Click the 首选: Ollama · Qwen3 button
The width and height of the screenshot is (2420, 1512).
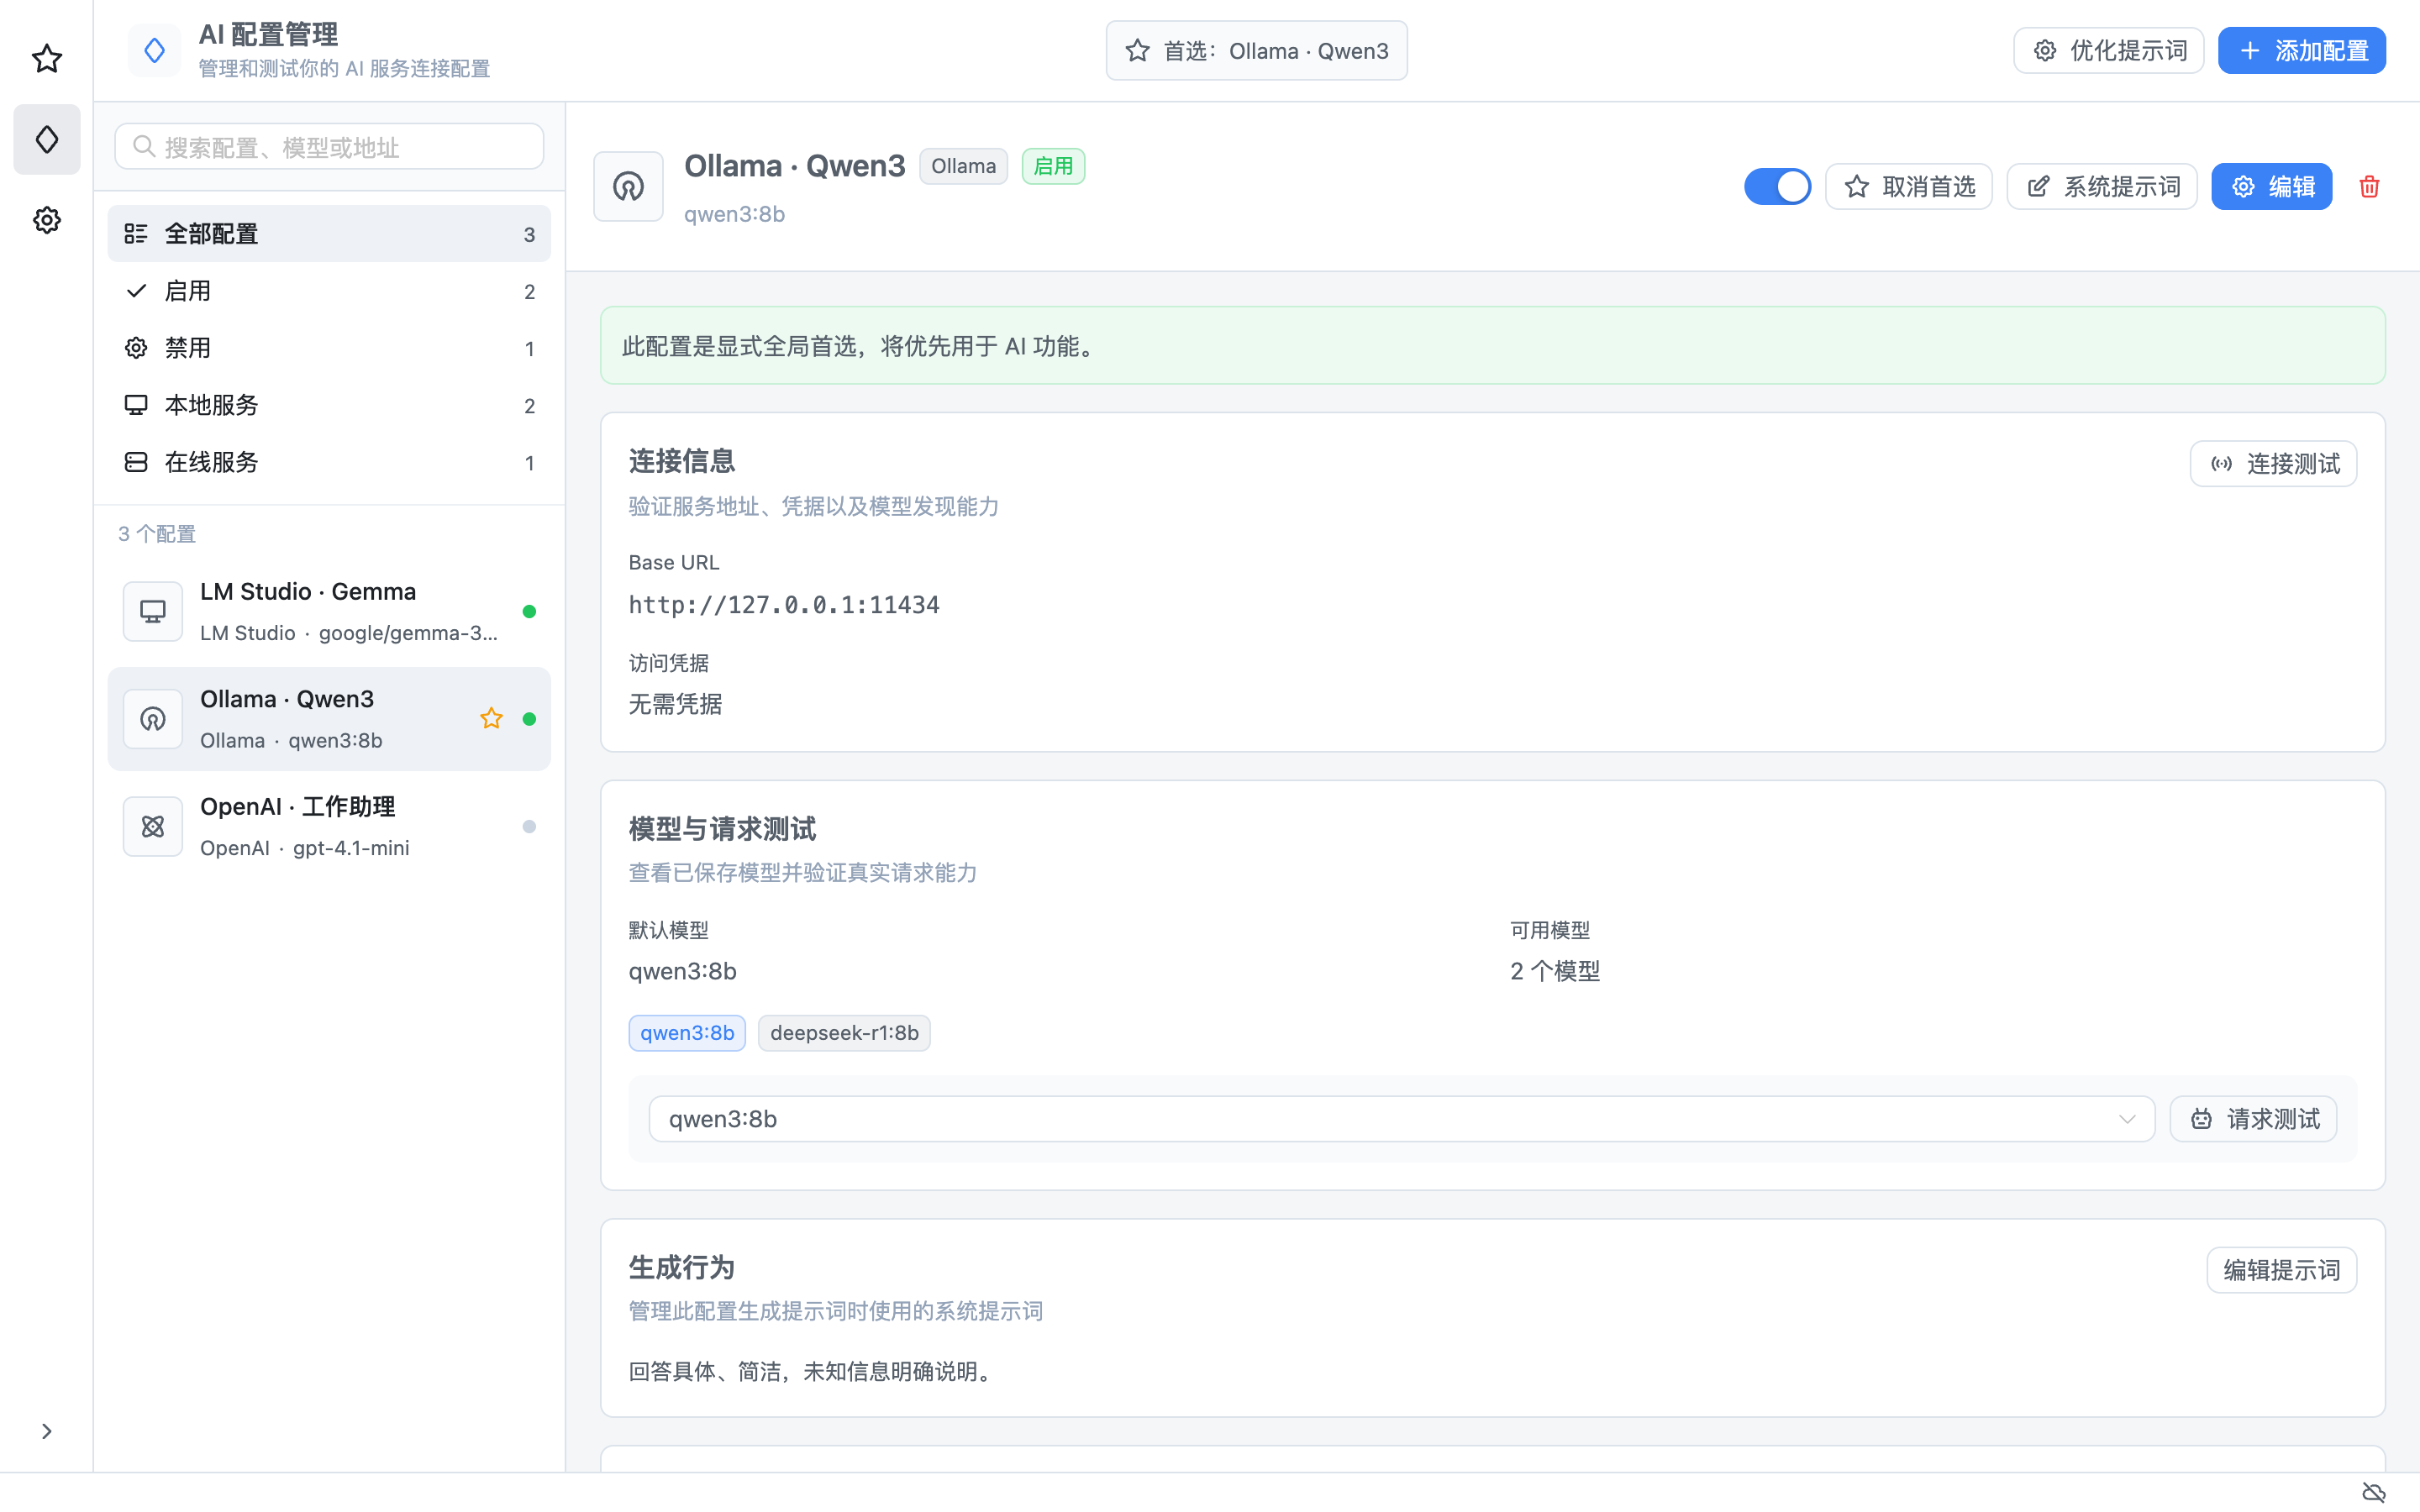pyautogui.click(x=1256, y=51)
